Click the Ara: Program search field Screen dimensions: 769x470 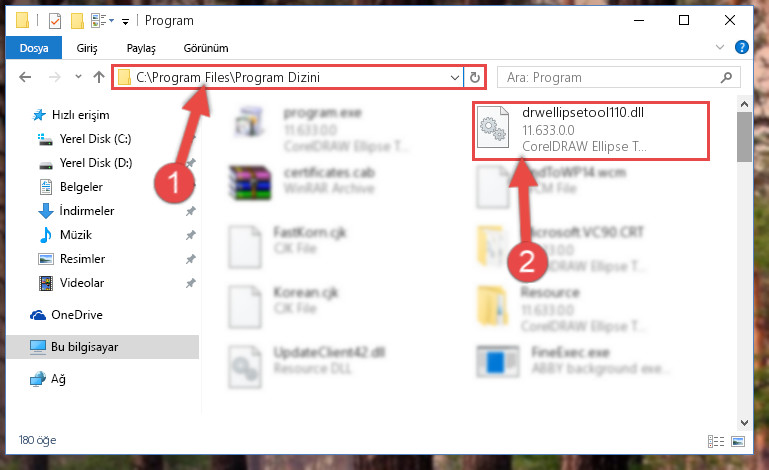pos(611,78)
